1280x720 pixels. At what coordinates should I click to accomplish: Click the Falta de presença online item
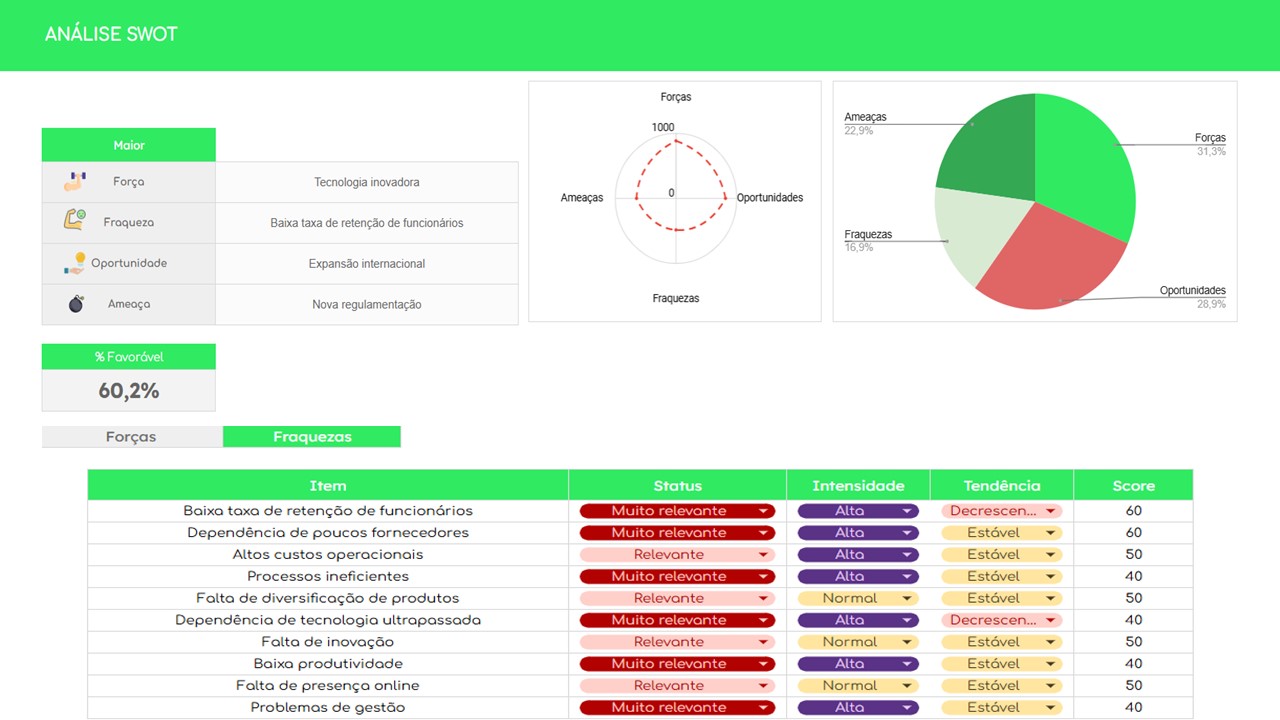click(x=328, y=686)
